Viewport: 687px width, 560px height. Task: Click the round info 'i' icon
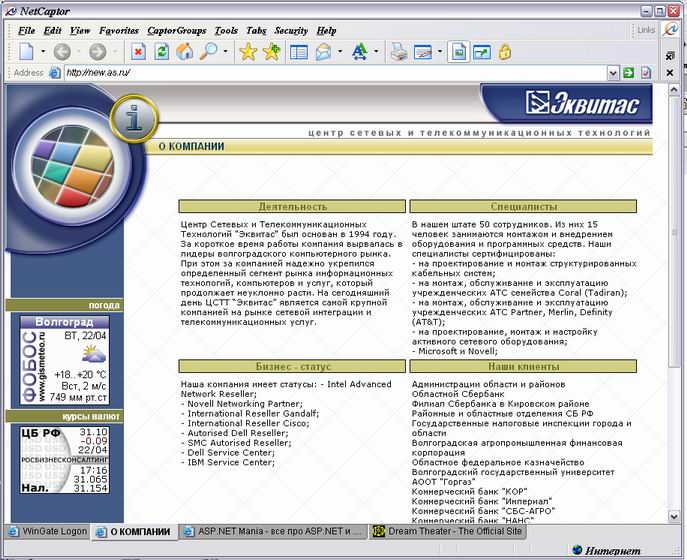(x=134, y=118)
